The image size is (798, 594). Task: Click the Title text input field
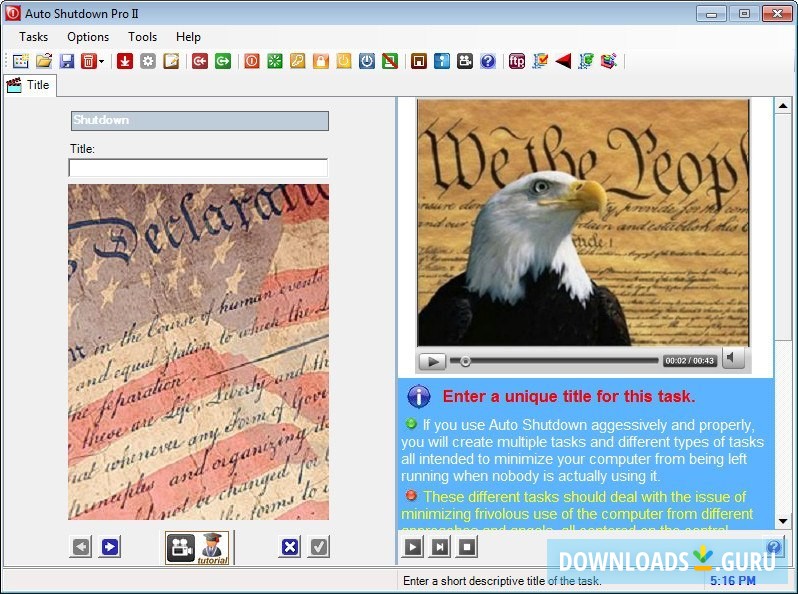[198, 168]
